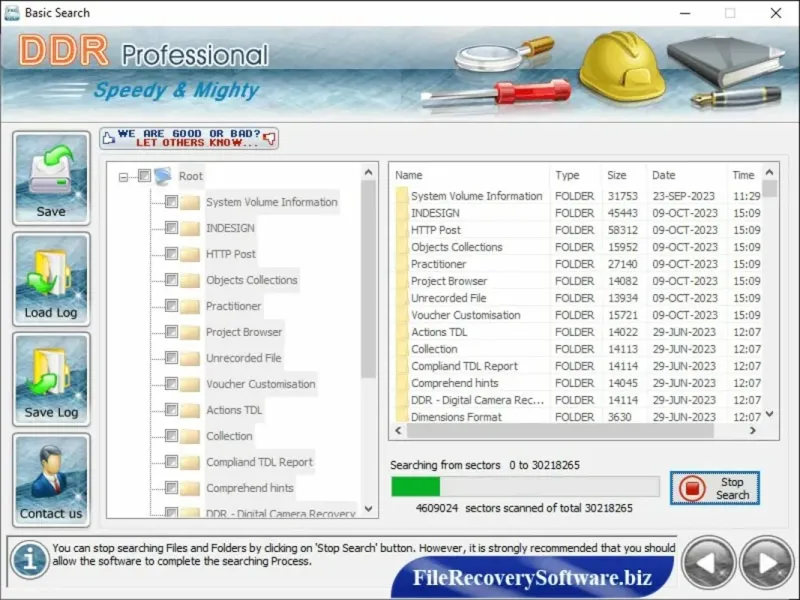Select the Project Browser tree item
The width and height of the screenshot is (800, 600).
coord(244,332)
